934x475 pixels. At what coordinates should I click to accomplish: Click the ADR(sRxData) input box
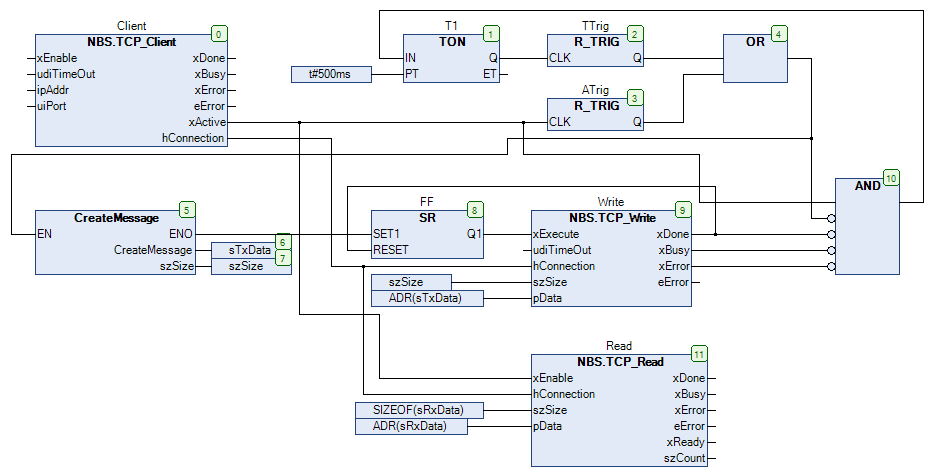411,426
